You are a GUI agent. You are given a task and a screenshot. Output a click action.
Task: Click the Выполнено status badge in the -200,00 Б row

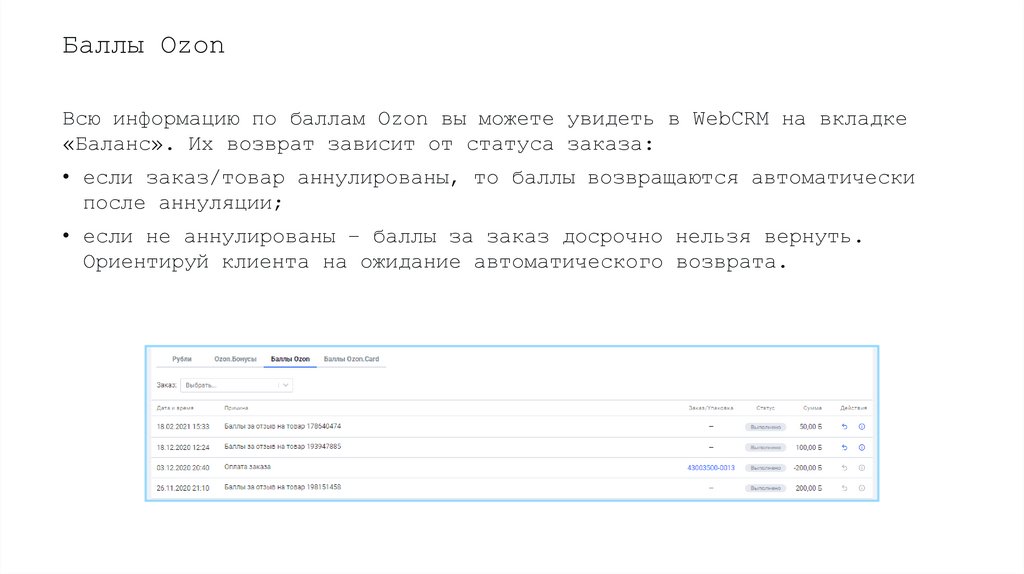[765, 468]
